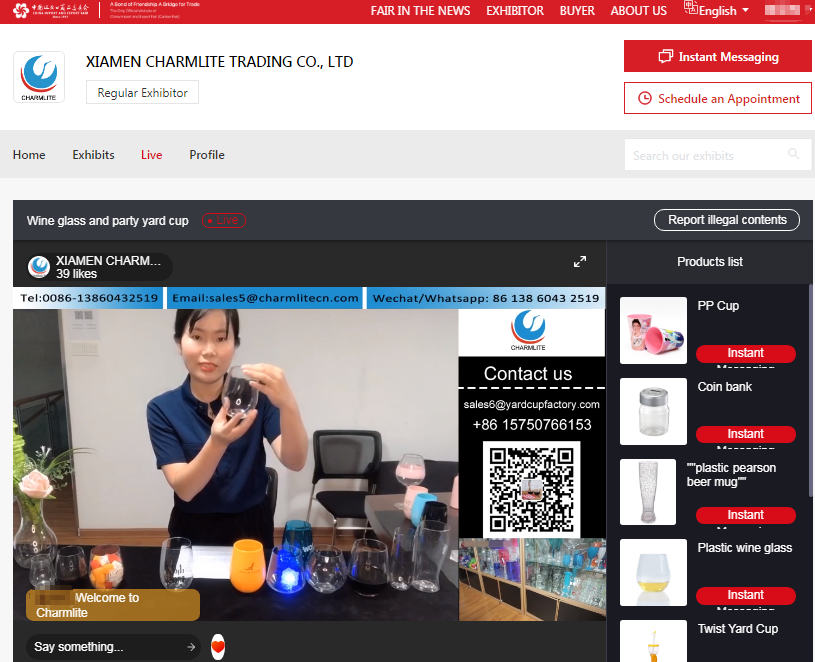The width and height of the screenshot is (815, 662).
Task: Expand the video to fullscreen
Action: coord(579,262)
